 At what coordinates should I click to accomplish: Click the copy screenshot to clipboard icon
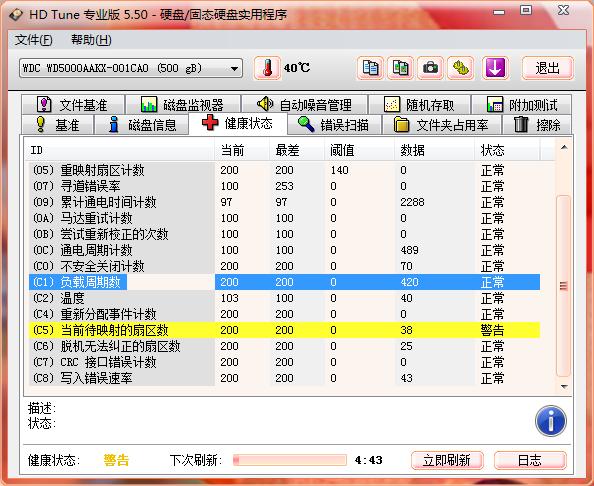(x=400, y=68)
